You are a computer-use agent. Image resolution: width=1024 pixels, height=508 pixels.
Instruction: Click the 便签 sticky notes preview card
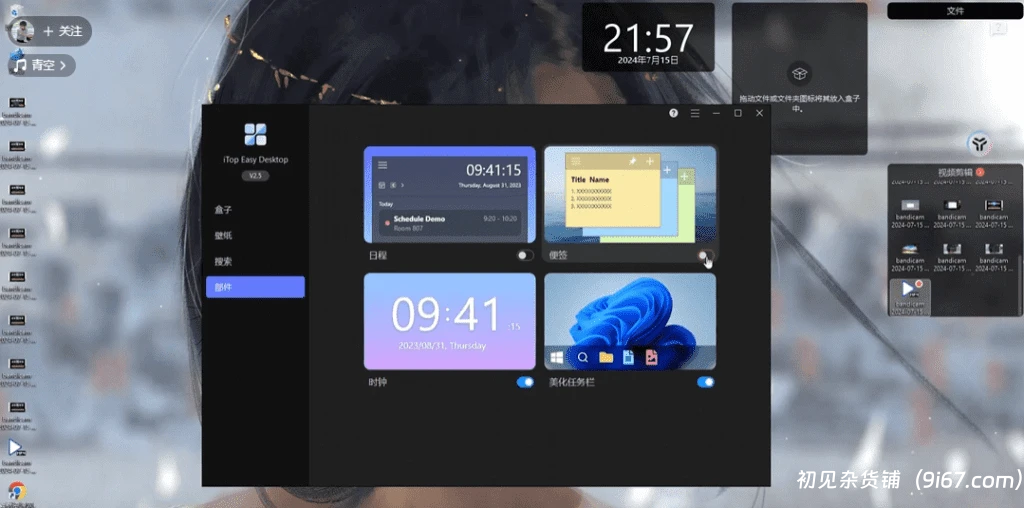click(630, 195)
